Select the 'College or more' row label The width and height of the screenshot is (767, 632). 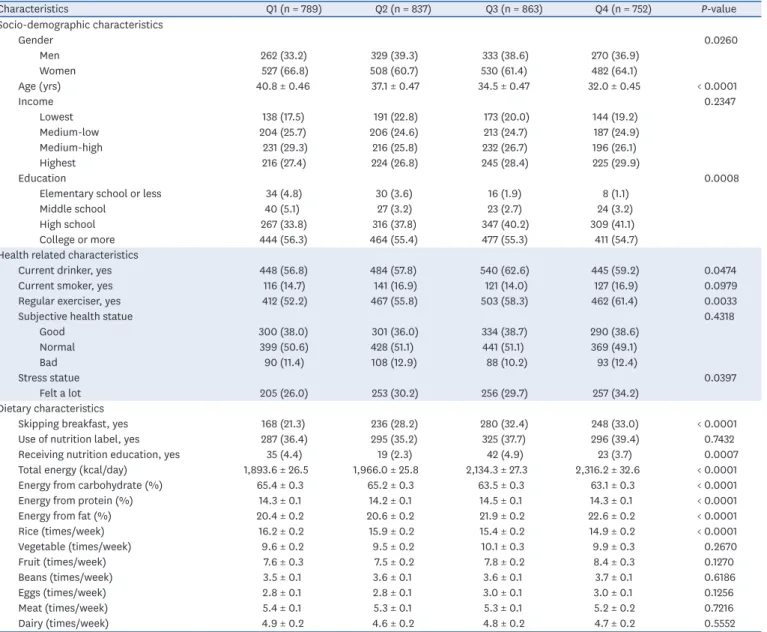point(77,240)
